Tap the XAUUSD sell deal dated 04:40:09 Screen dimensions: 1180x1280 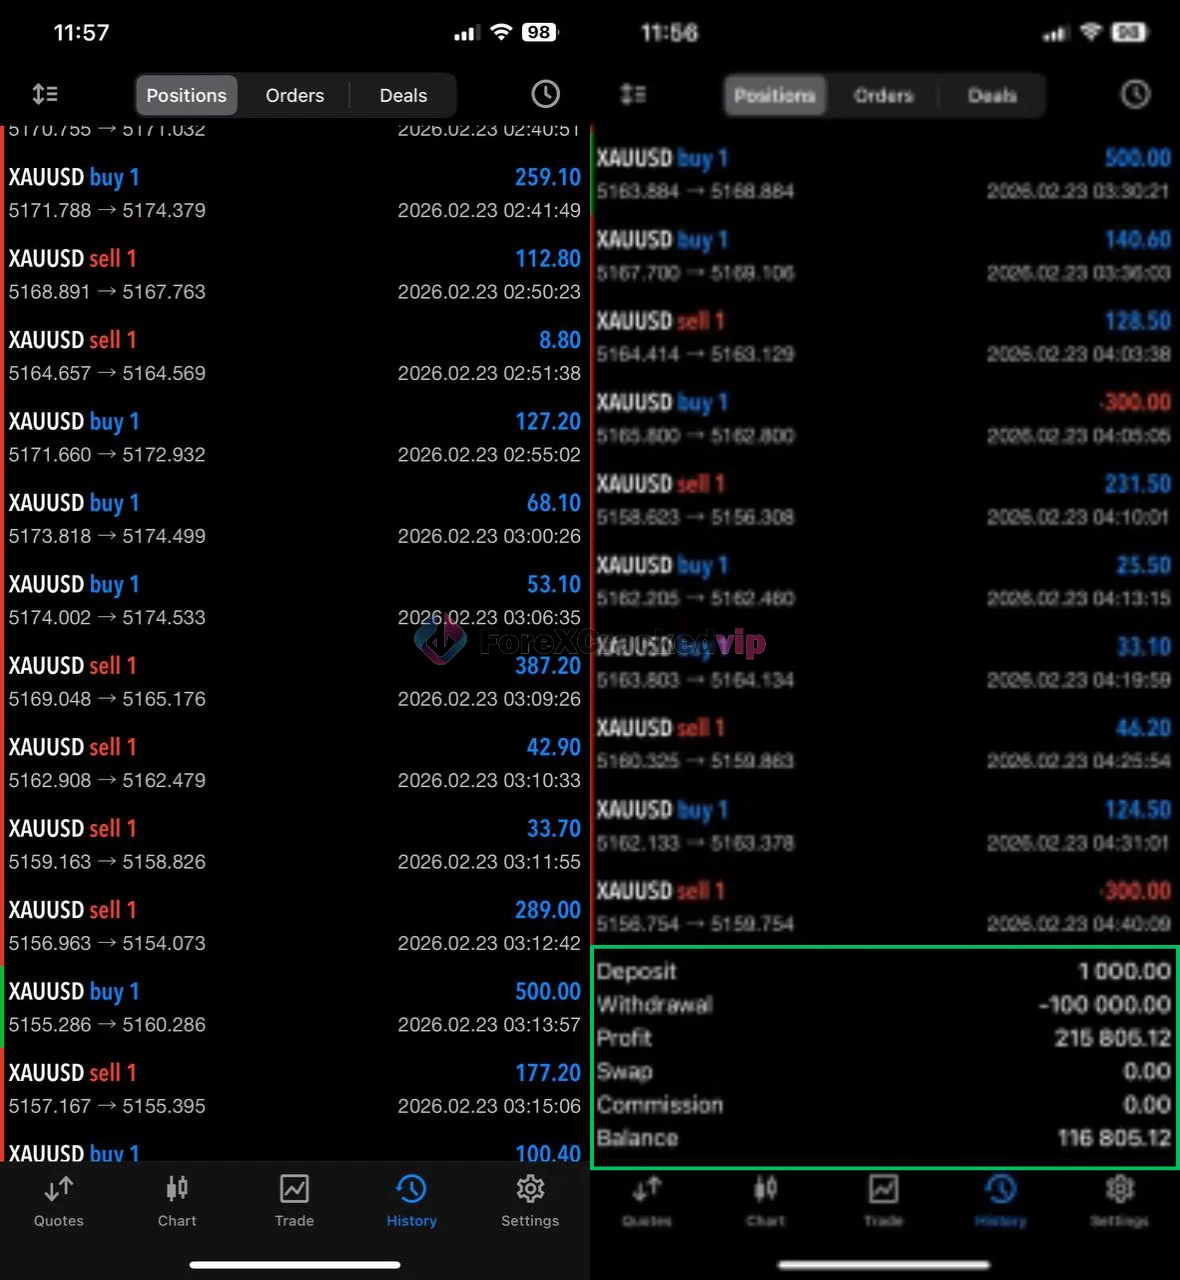(884, 906)
